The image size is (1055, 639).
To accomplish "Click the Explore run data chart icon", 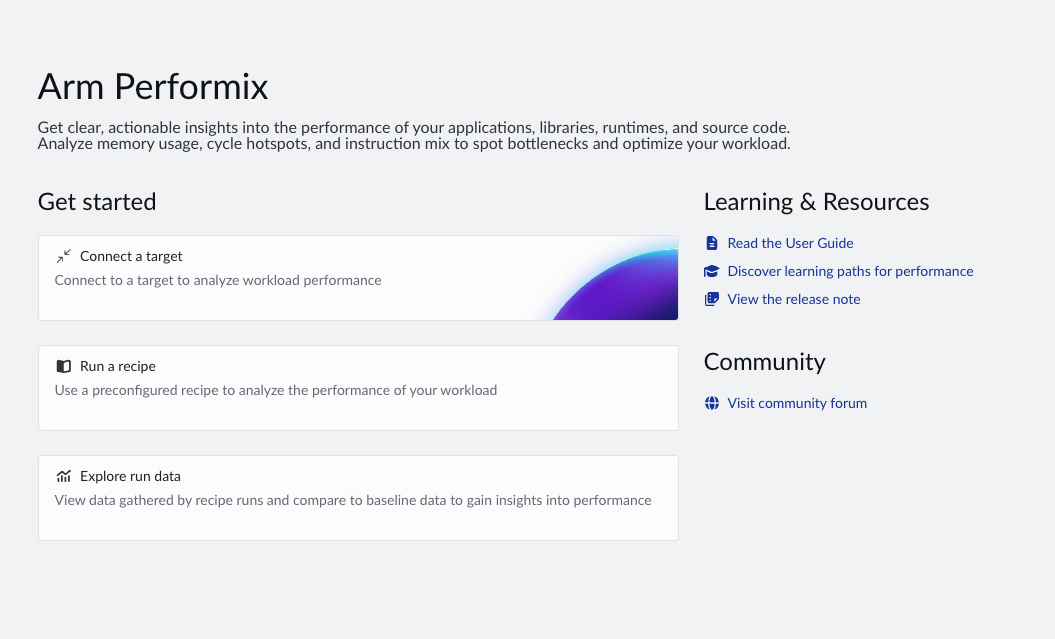I will tap(63, 476).
